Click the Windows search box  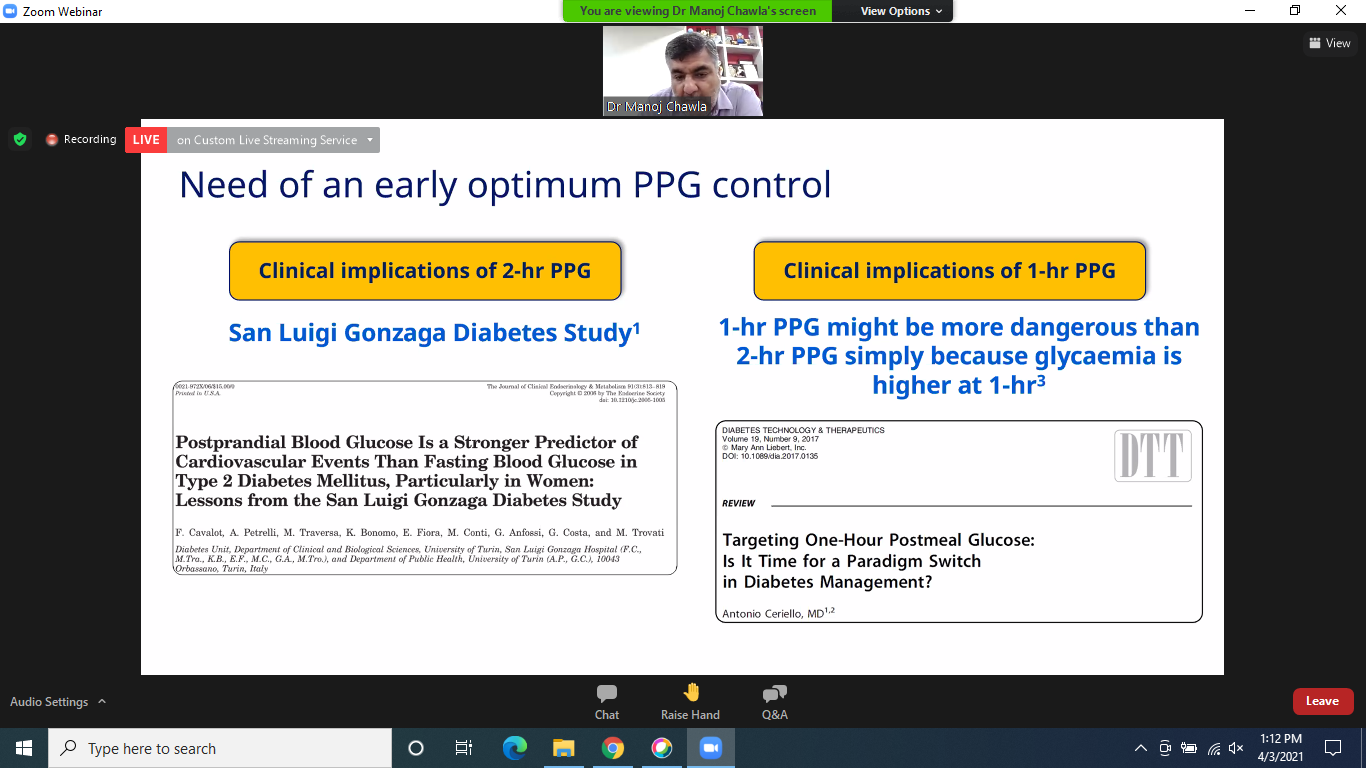pos(220,748)
